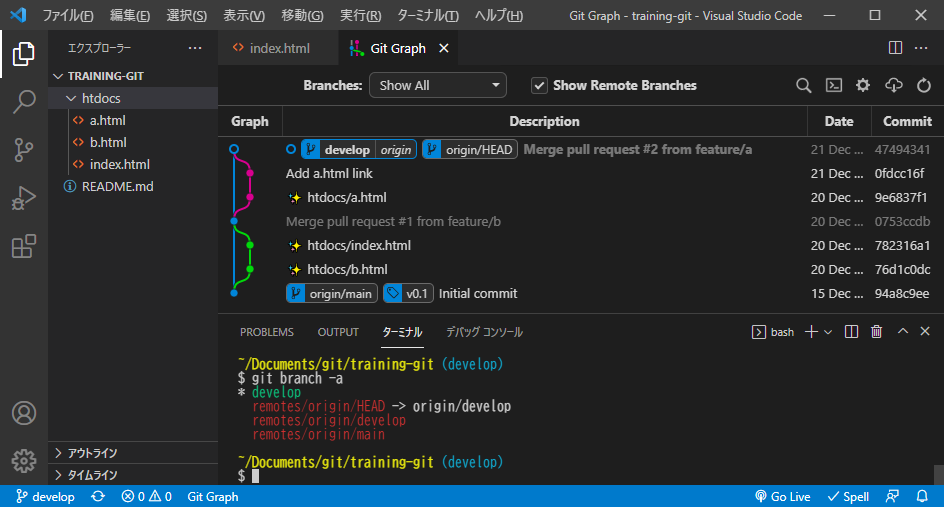
Task: Open the 選択 menu
Action: coord(187,16)
